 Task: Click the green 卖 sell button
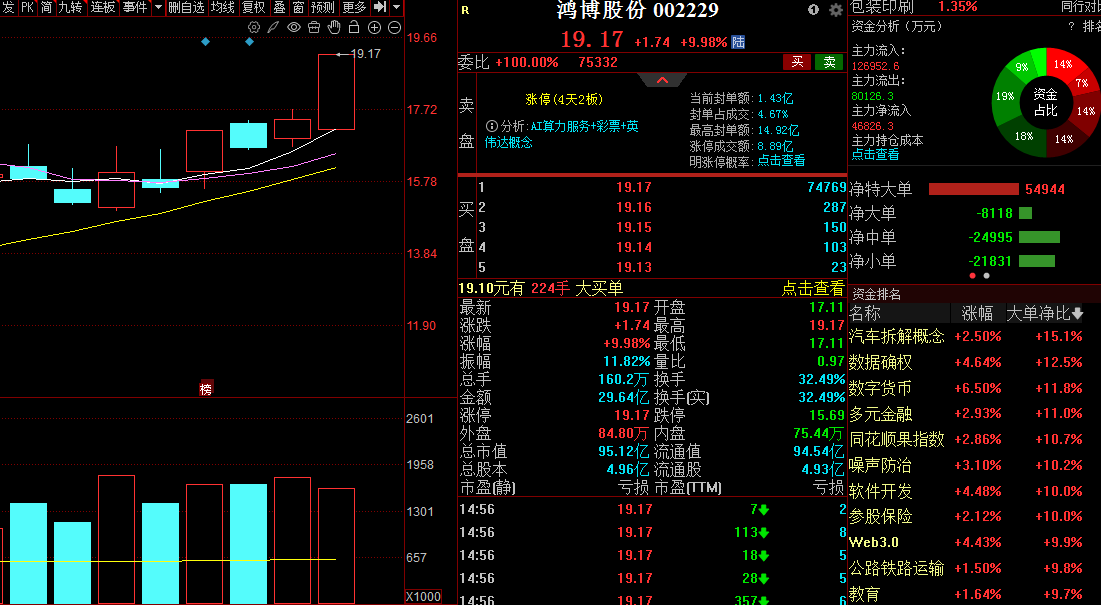(x=829, y=62)
